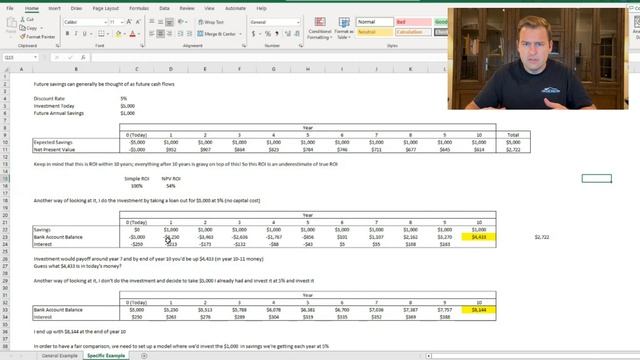Screen dimensions: 640x360
Task: Increase the cell indent
Action: coord(189,33)
